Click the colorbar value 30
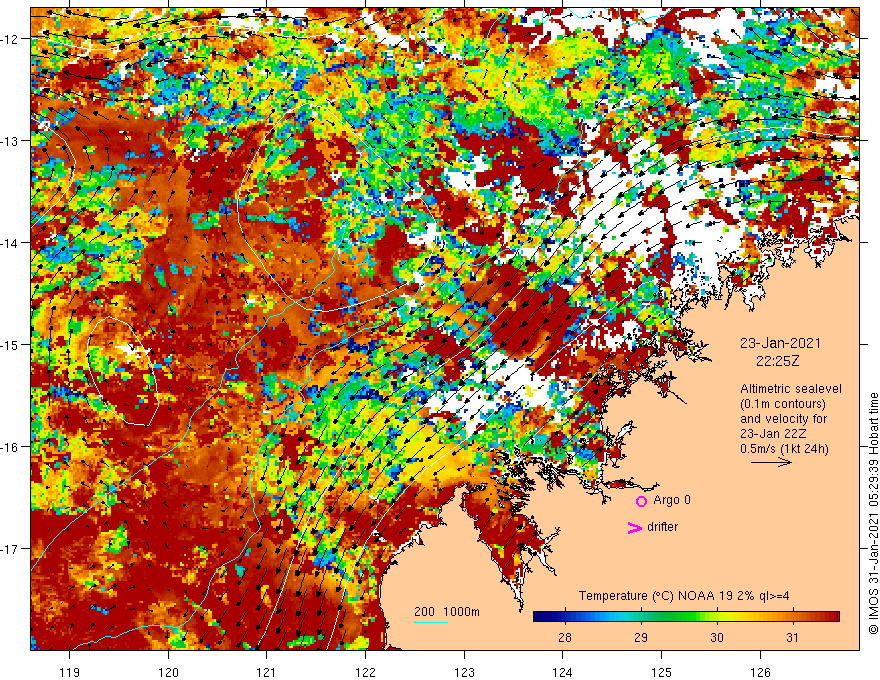Image resolution: width=880 pixels, height=680 pixels. (x=717, y=637)
